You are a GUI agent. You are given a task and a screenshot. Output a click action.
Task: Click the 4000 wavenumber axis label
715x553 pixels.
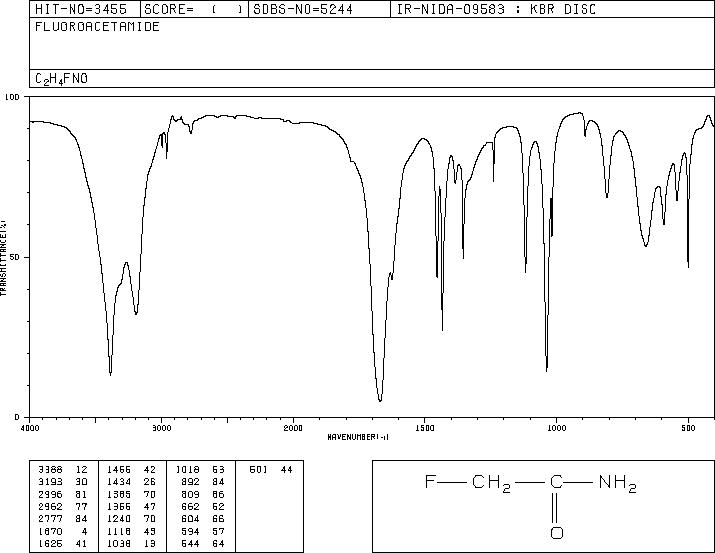pyautogui.click(x=30, y=428)
